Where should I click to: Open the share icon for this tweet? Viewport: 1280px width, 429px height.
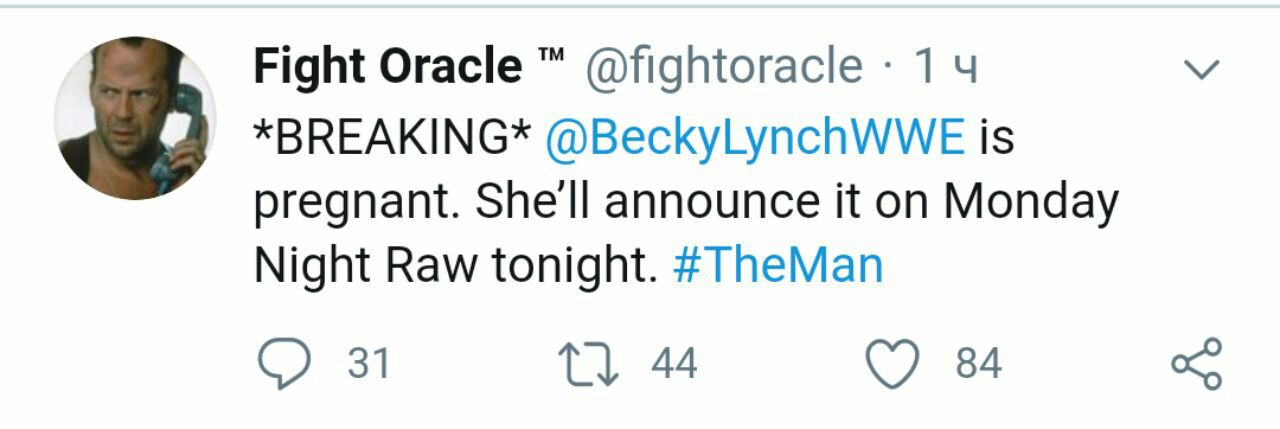(1196, 363)
